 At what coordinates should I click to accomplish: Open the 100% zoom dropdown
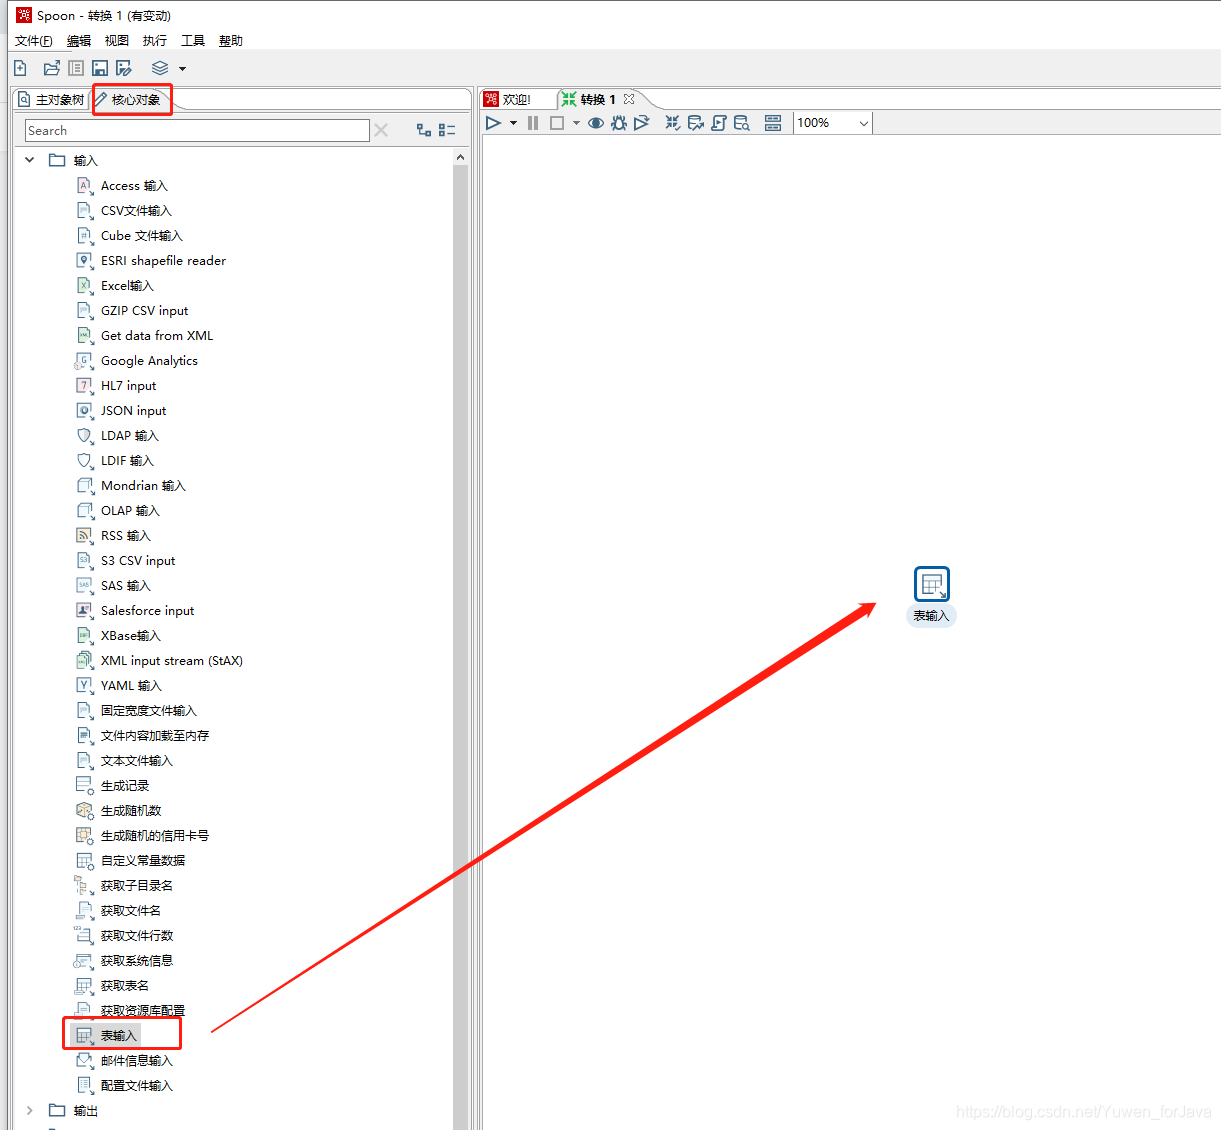[x=833, y=123]
